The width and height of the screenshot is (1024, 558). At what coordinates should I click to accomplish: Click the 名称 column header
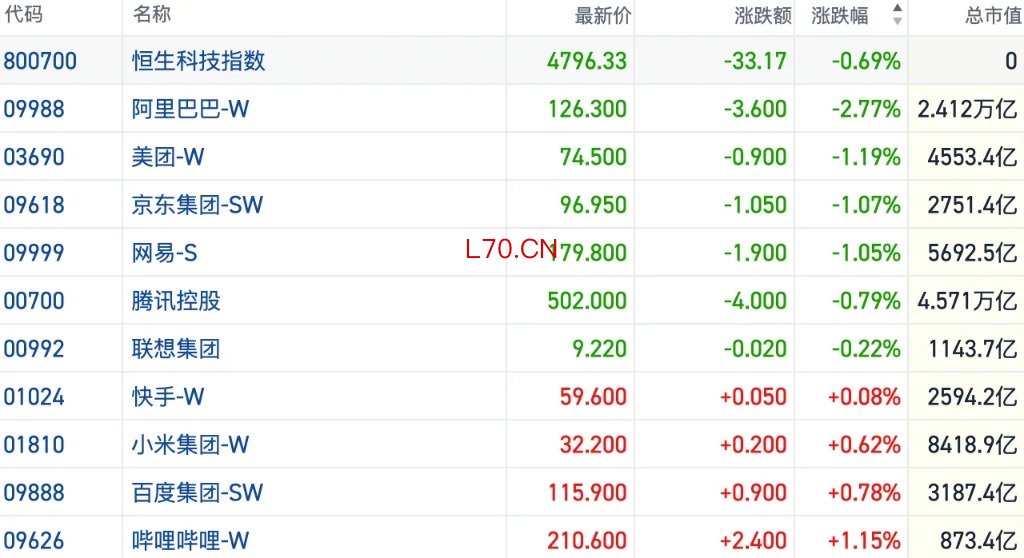tap(152, 14)
